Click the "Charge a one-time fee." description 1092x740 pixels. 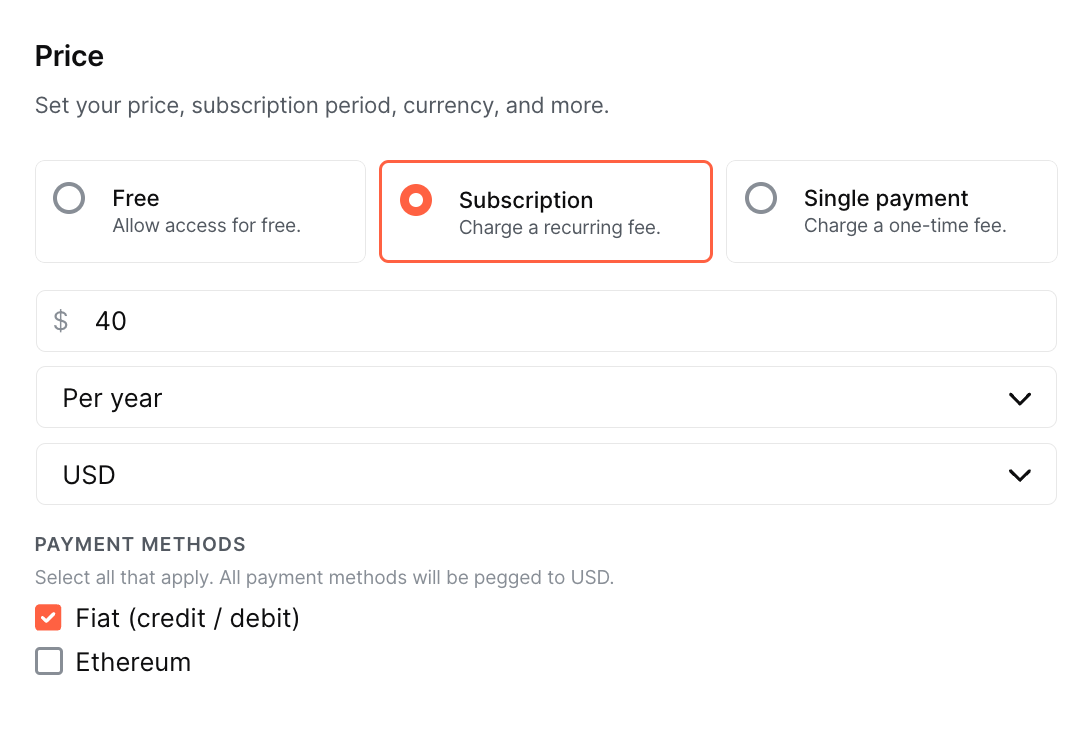point(905,226)
